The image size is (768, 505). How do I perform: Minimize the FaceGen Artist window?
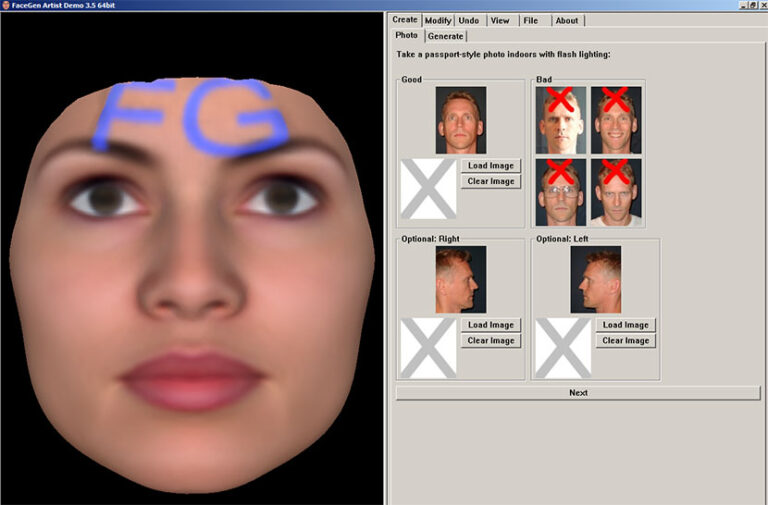[744, 5]
